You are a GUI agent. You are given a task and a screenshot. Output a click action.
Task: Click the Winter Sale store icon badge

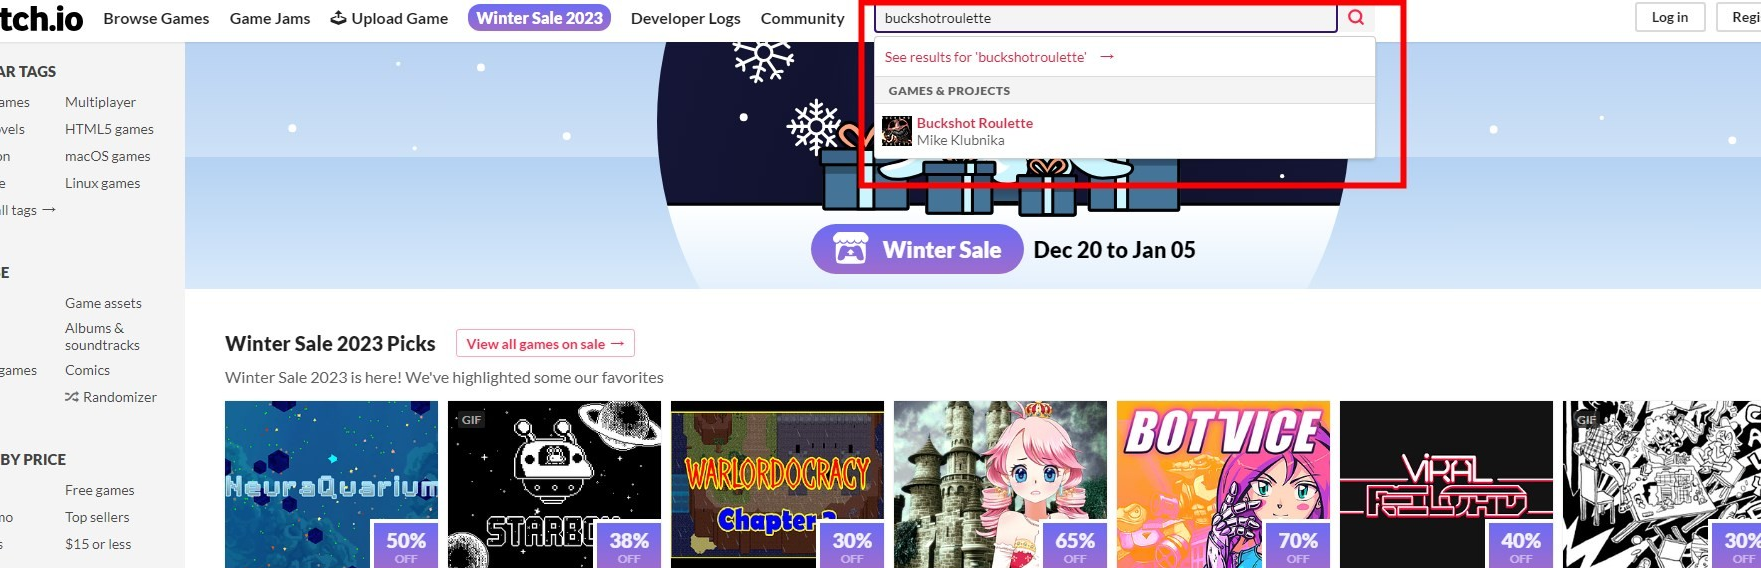851,249
